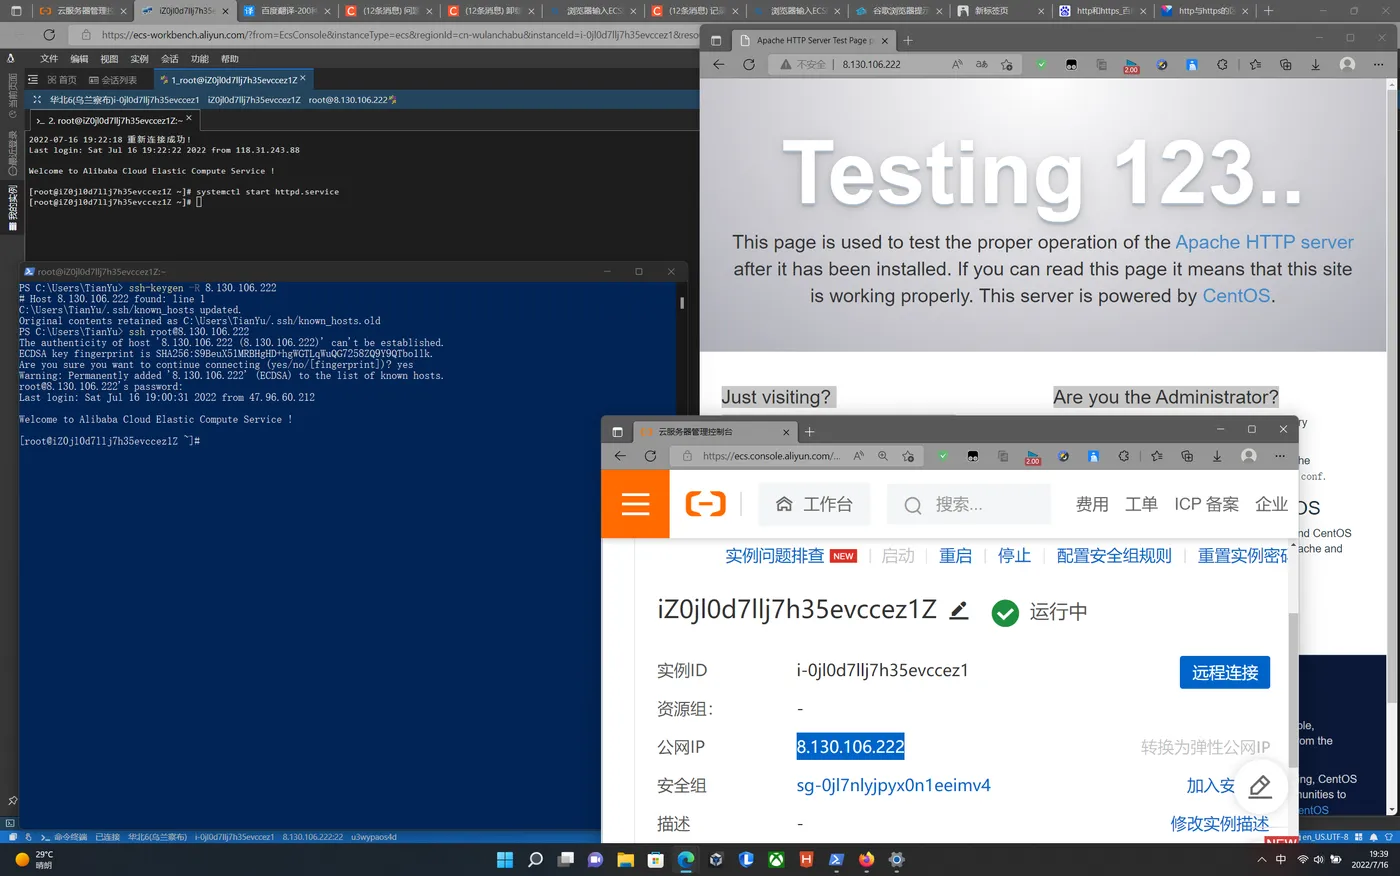
Task: Add console page to favorites star icon
Action: point(908,456)
